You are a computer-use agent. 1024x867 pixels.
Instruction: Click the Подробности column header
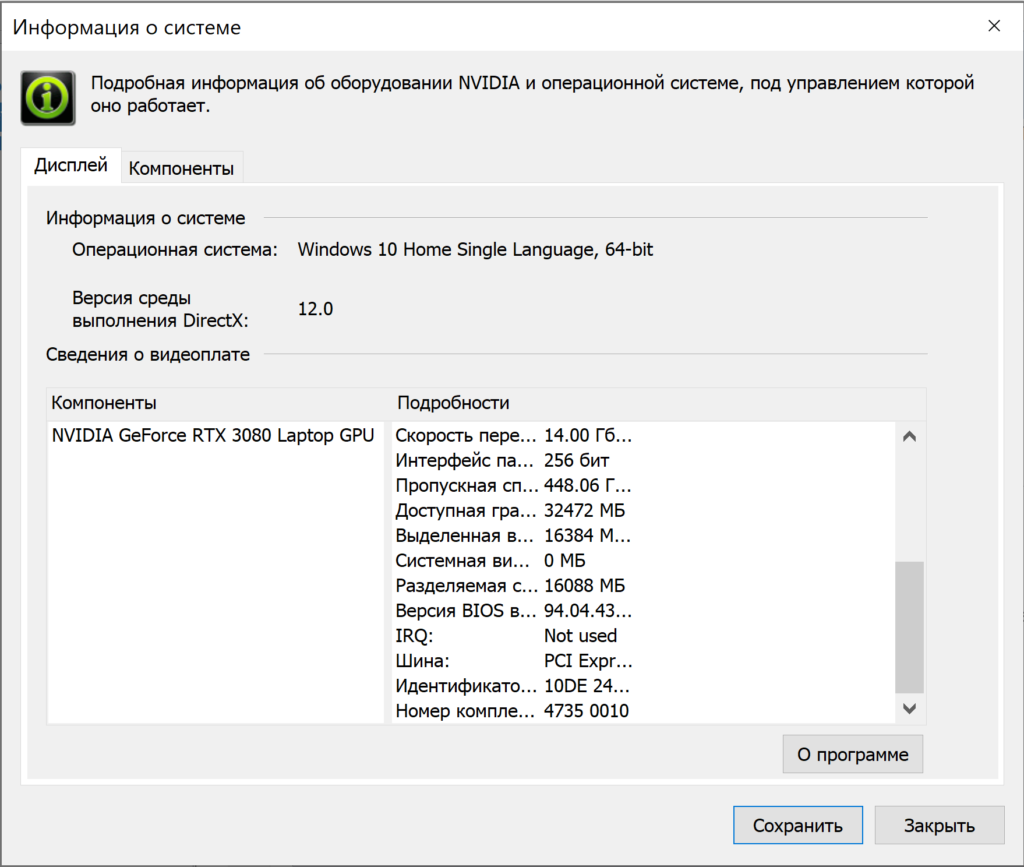tap(453, 403)
